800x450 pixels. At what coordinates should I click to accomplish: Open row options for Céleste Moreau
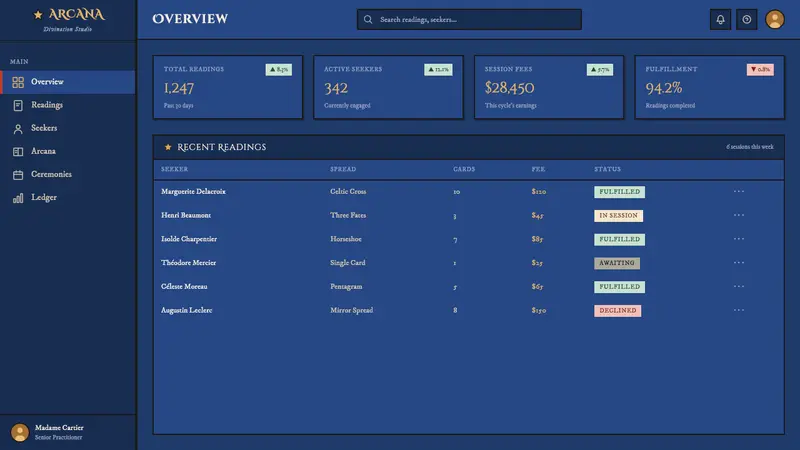tap(739, 286)
